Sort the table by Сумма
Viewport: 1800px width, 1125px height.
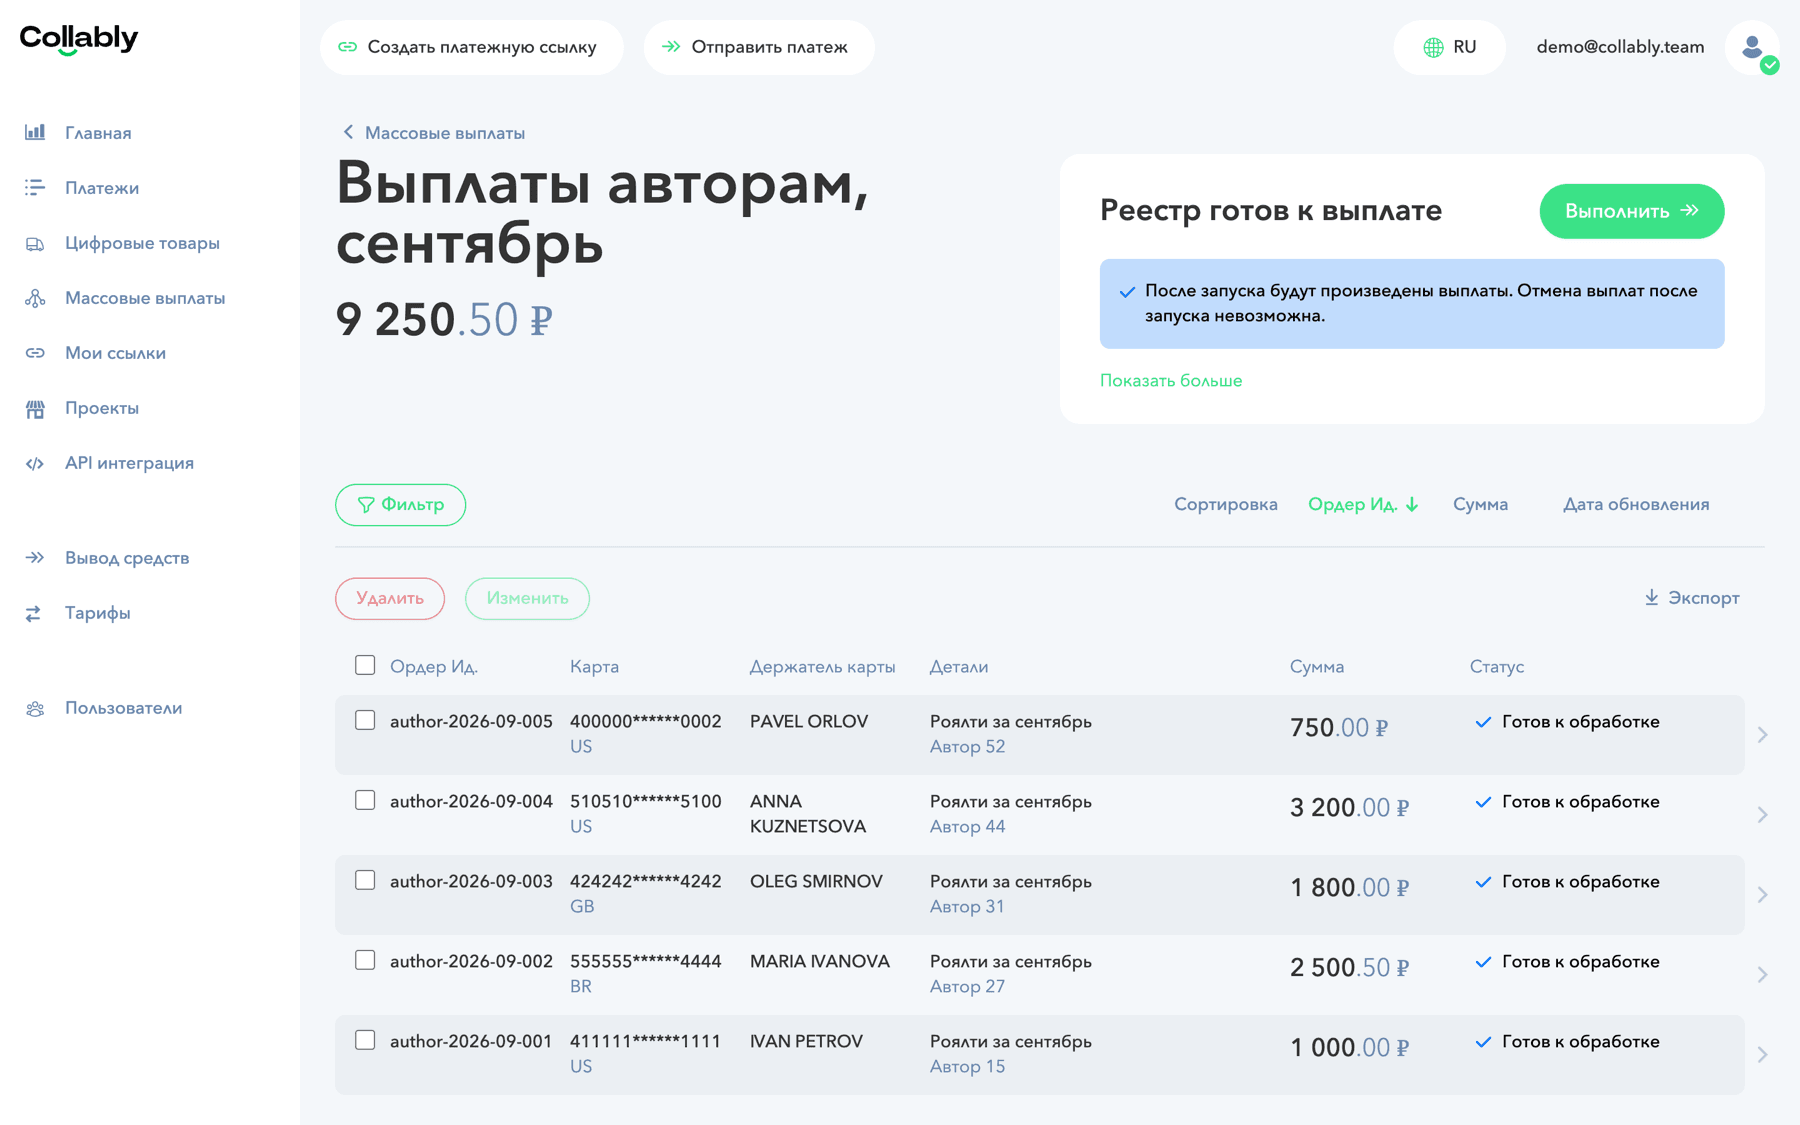click(x=1480, y=504)
